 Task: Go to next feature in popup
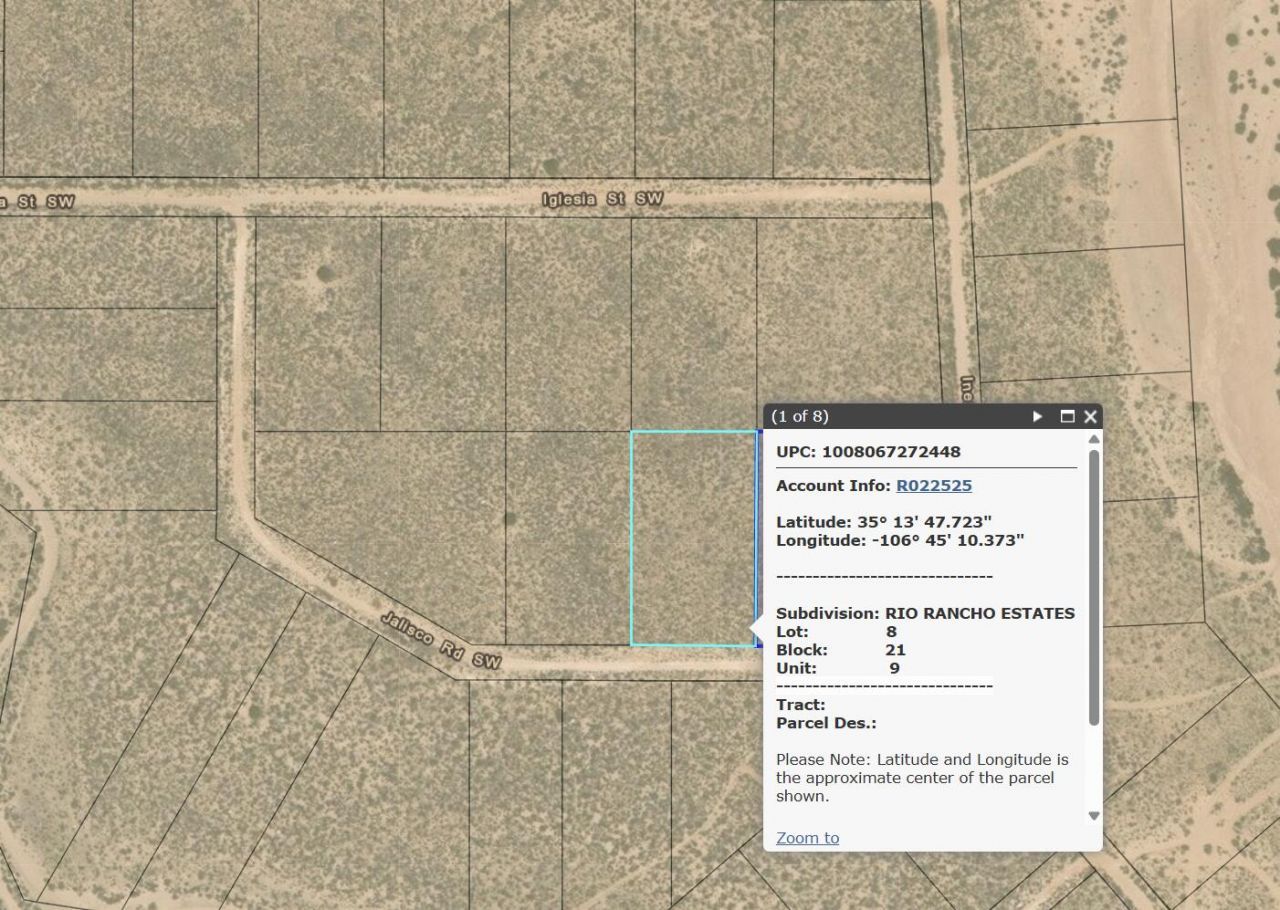(1037, 417)
